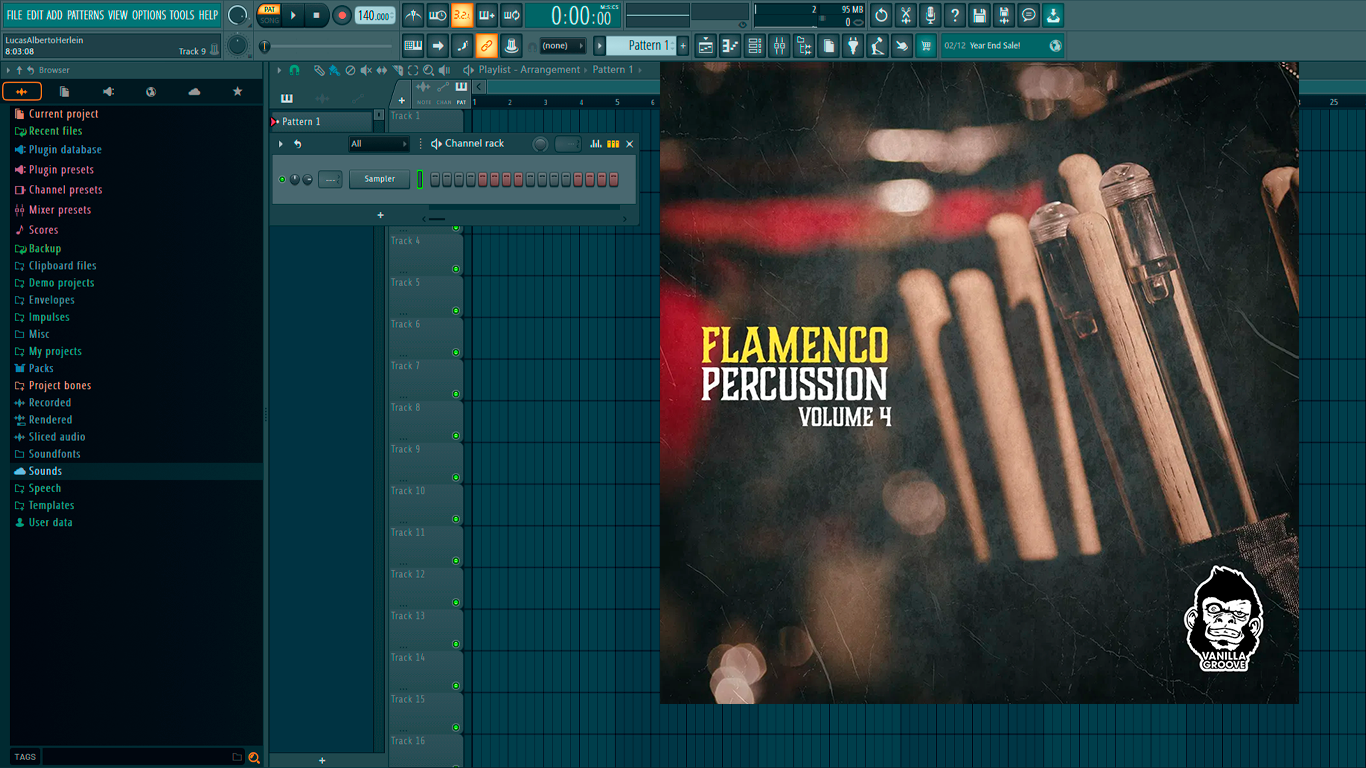Viewport: 1366px width, 768px height.
Task: Toggle the metronome icon
Action: click(x=413, y=15)
